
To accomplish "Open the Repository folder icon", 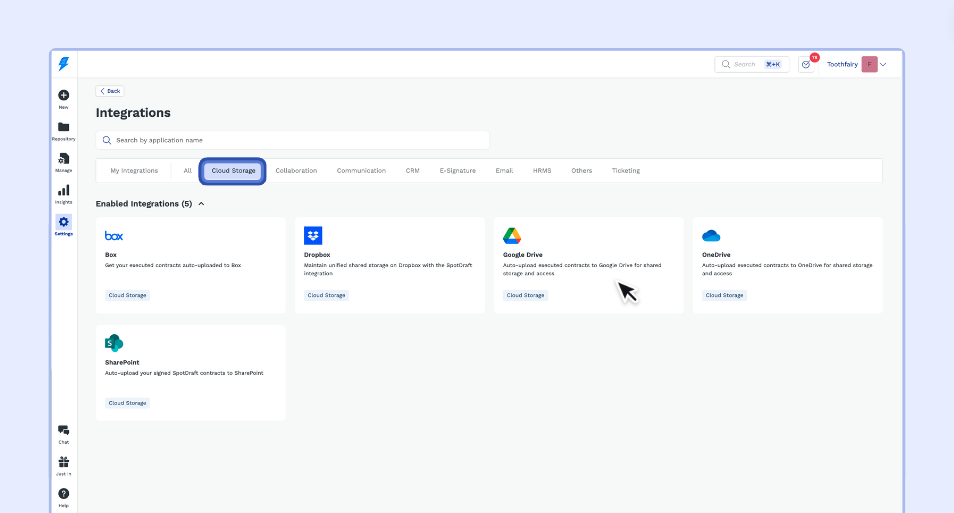I will coord(63,127).
